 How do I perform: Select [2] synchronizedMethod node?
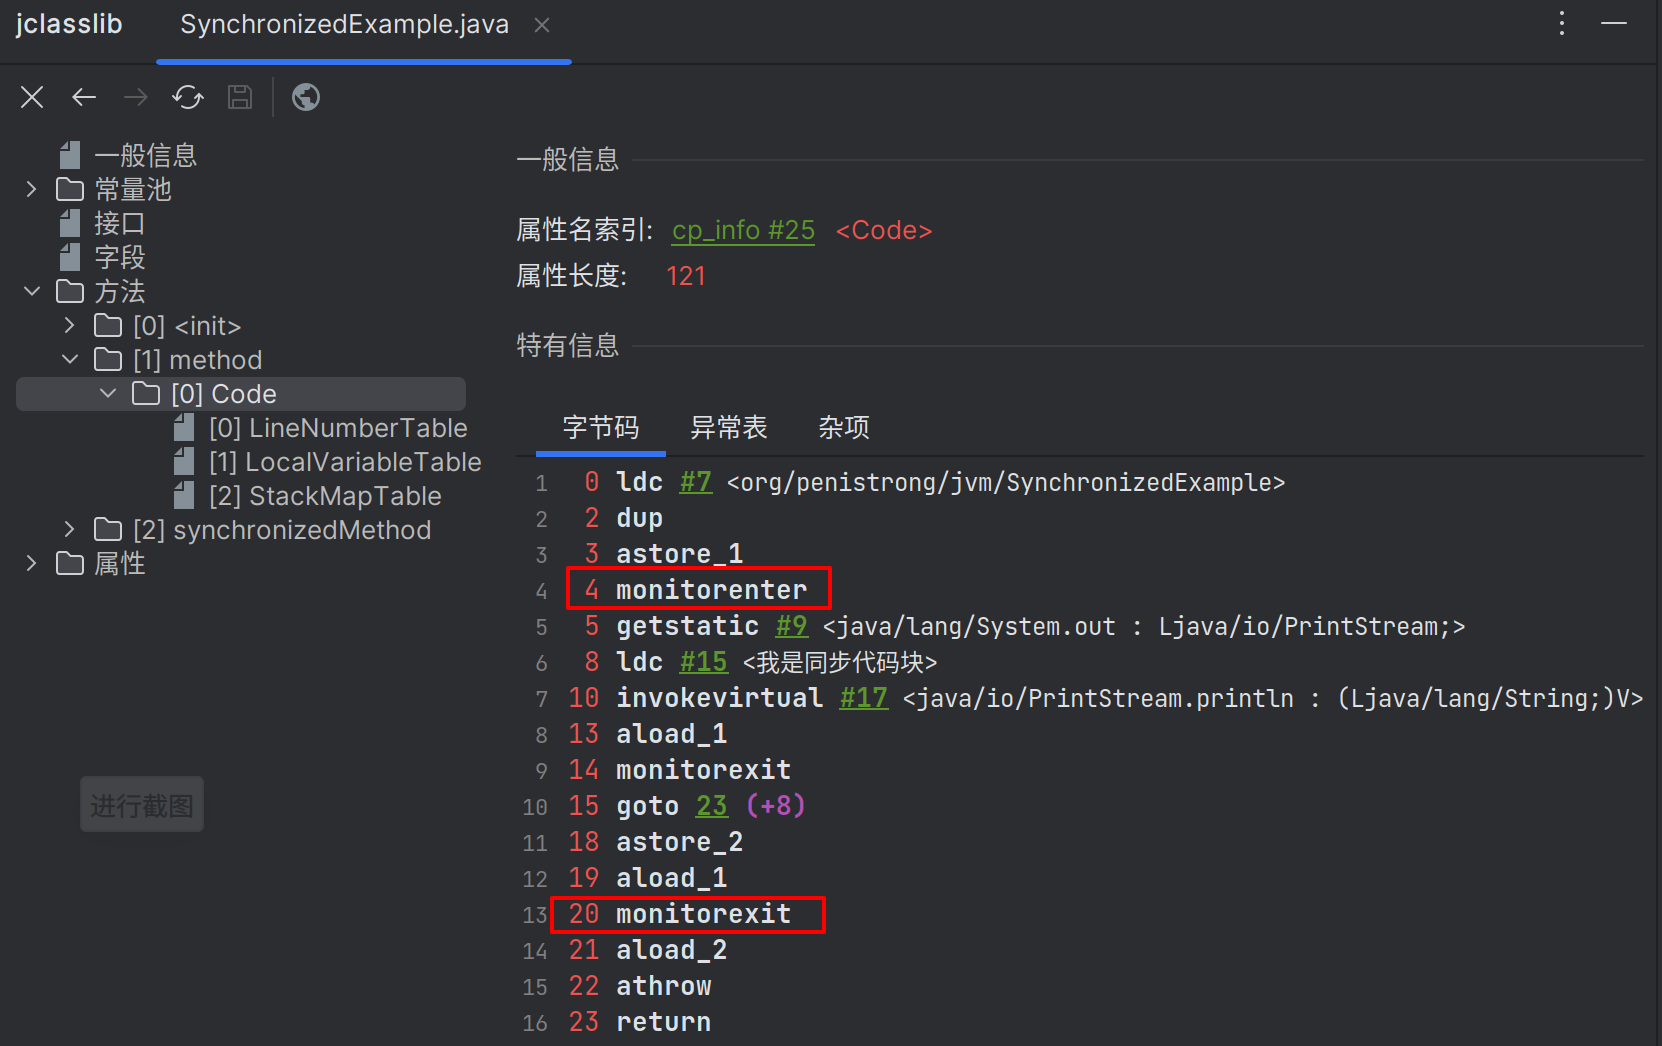pos(282,530)
